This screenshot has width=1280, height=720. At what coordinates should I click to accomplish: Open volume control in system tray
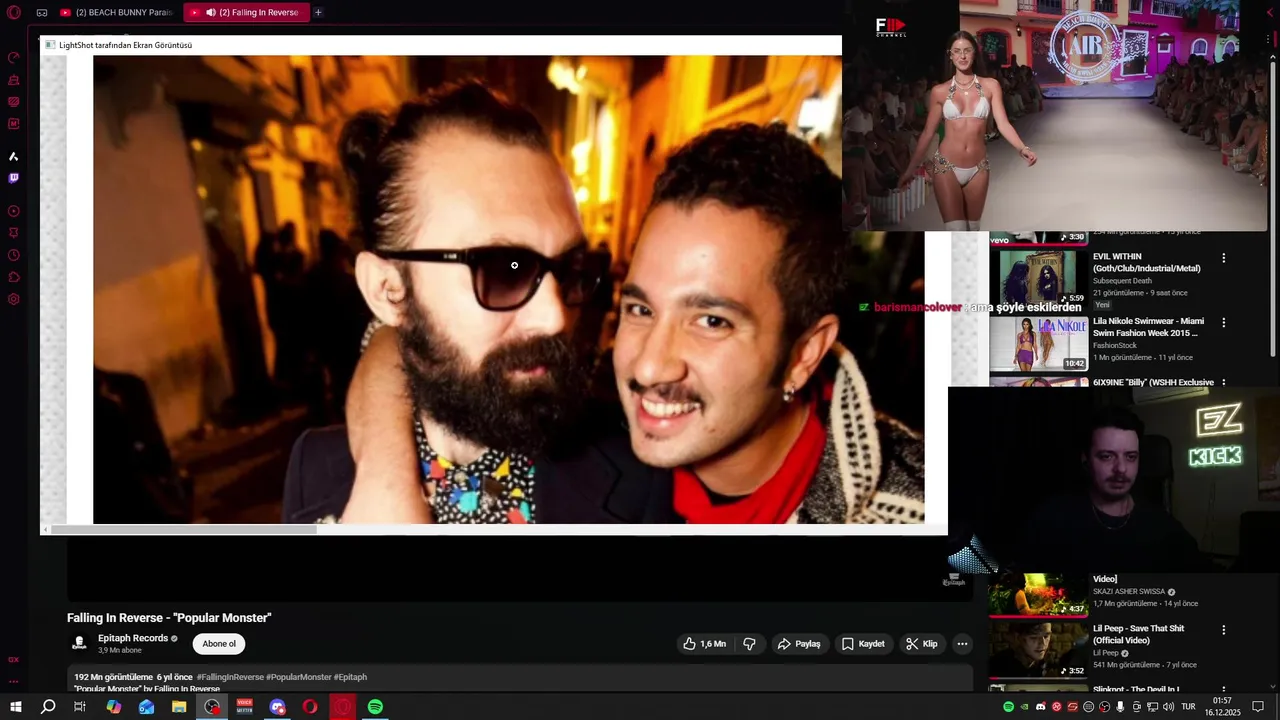tap(1168, 707)
